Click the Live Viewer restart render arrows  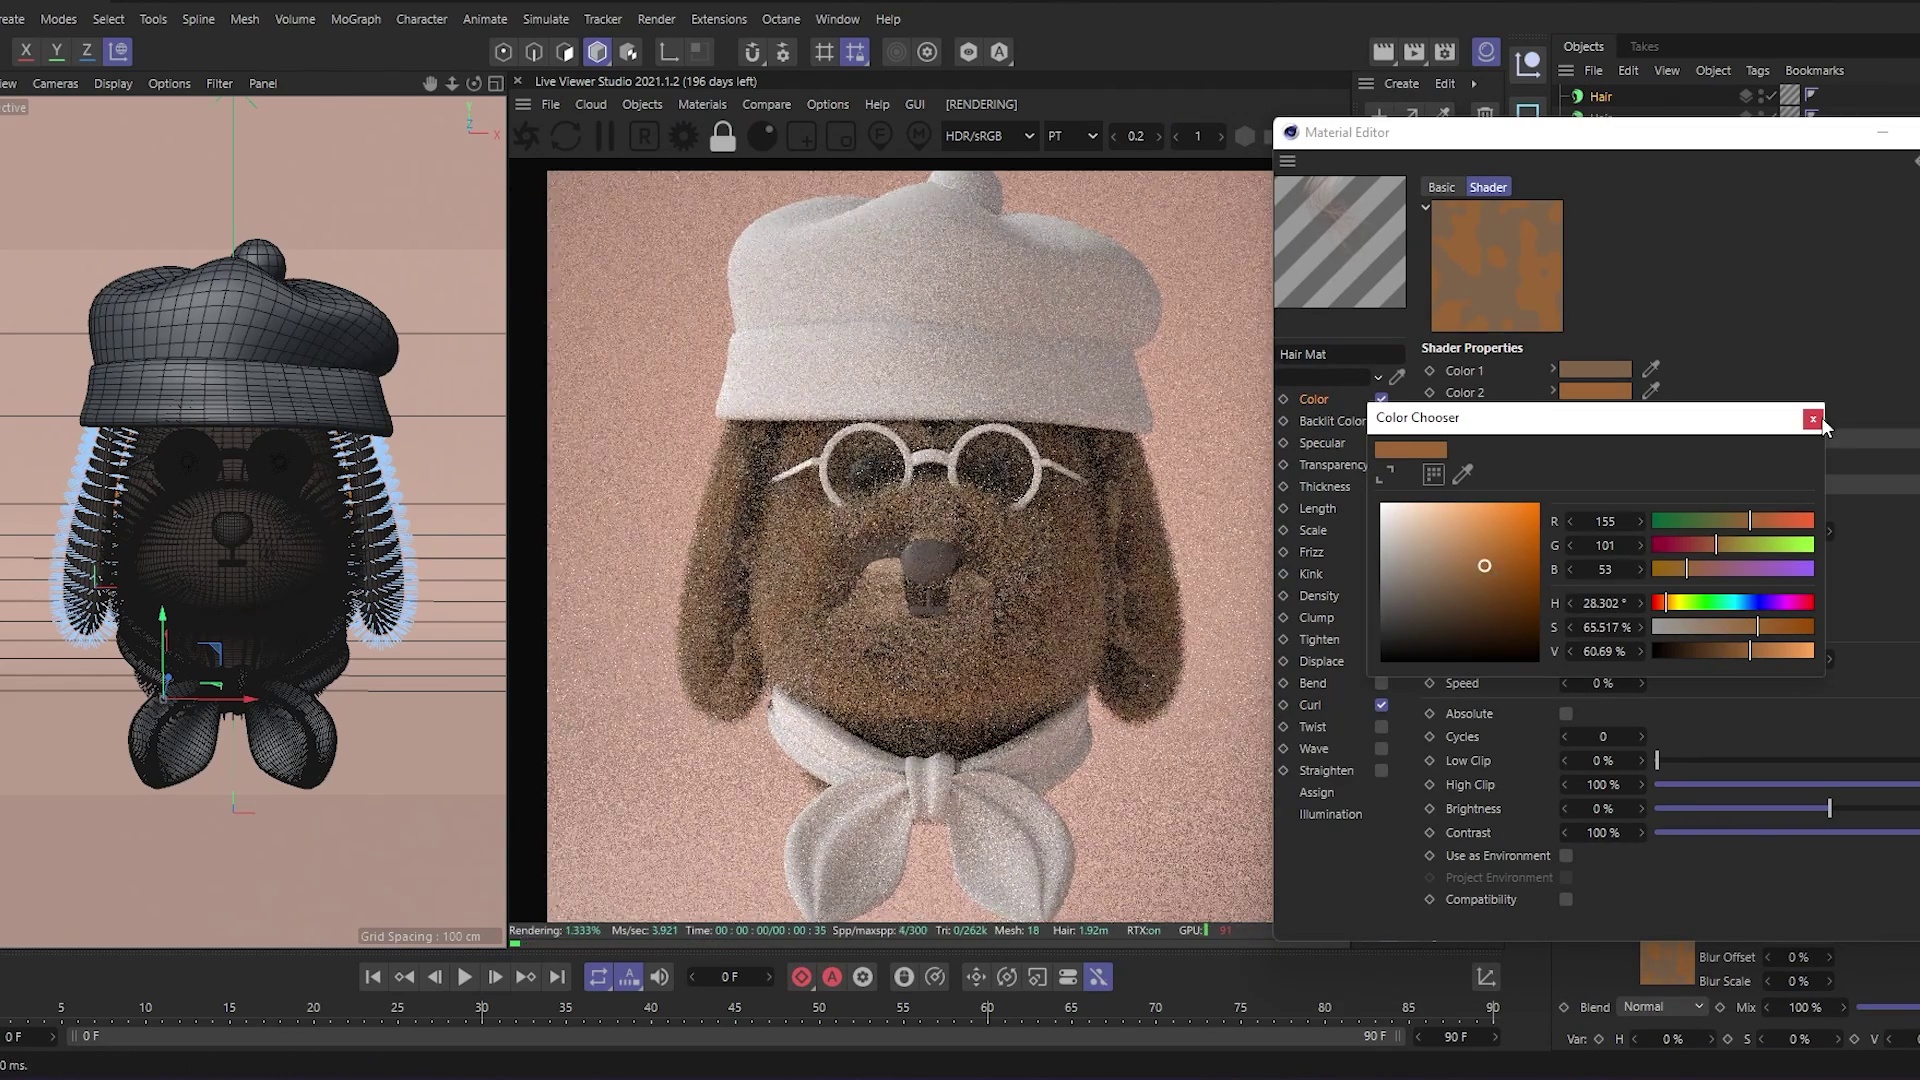coord(566,136)
